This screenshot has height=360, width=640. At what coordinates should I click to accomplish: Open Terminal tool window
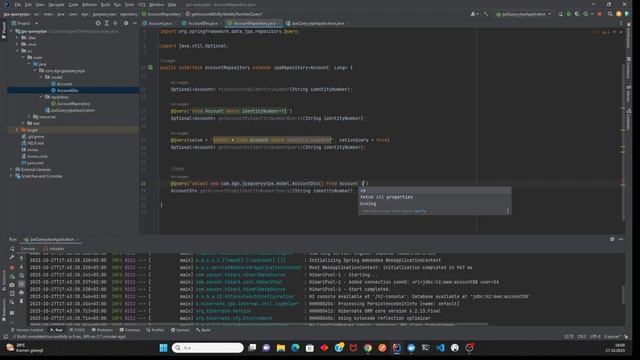pyautogui.click(x=129, y=330)
